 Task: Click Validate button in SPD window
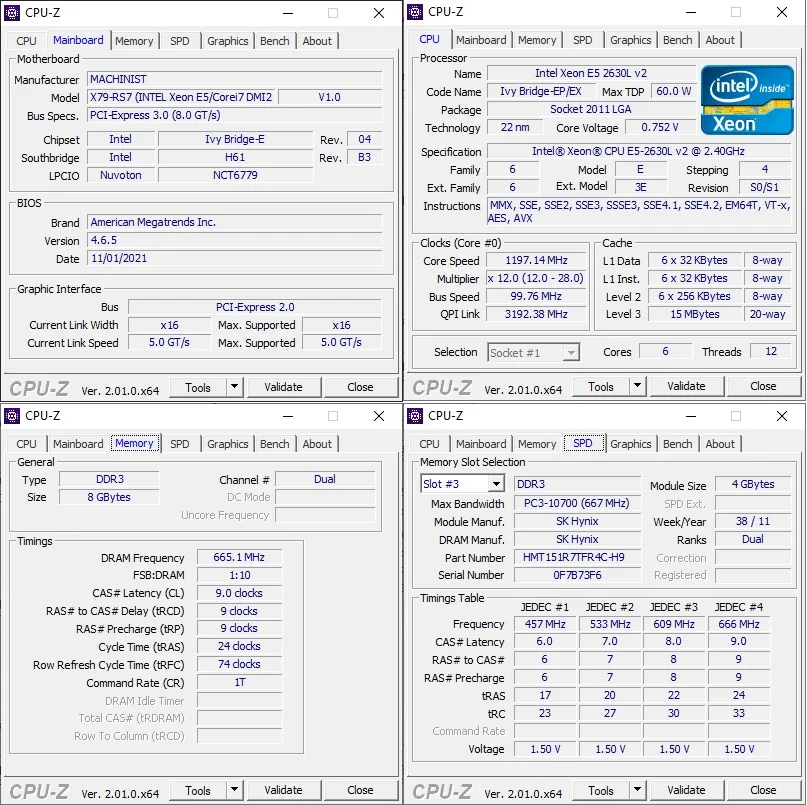pos(687,790)
